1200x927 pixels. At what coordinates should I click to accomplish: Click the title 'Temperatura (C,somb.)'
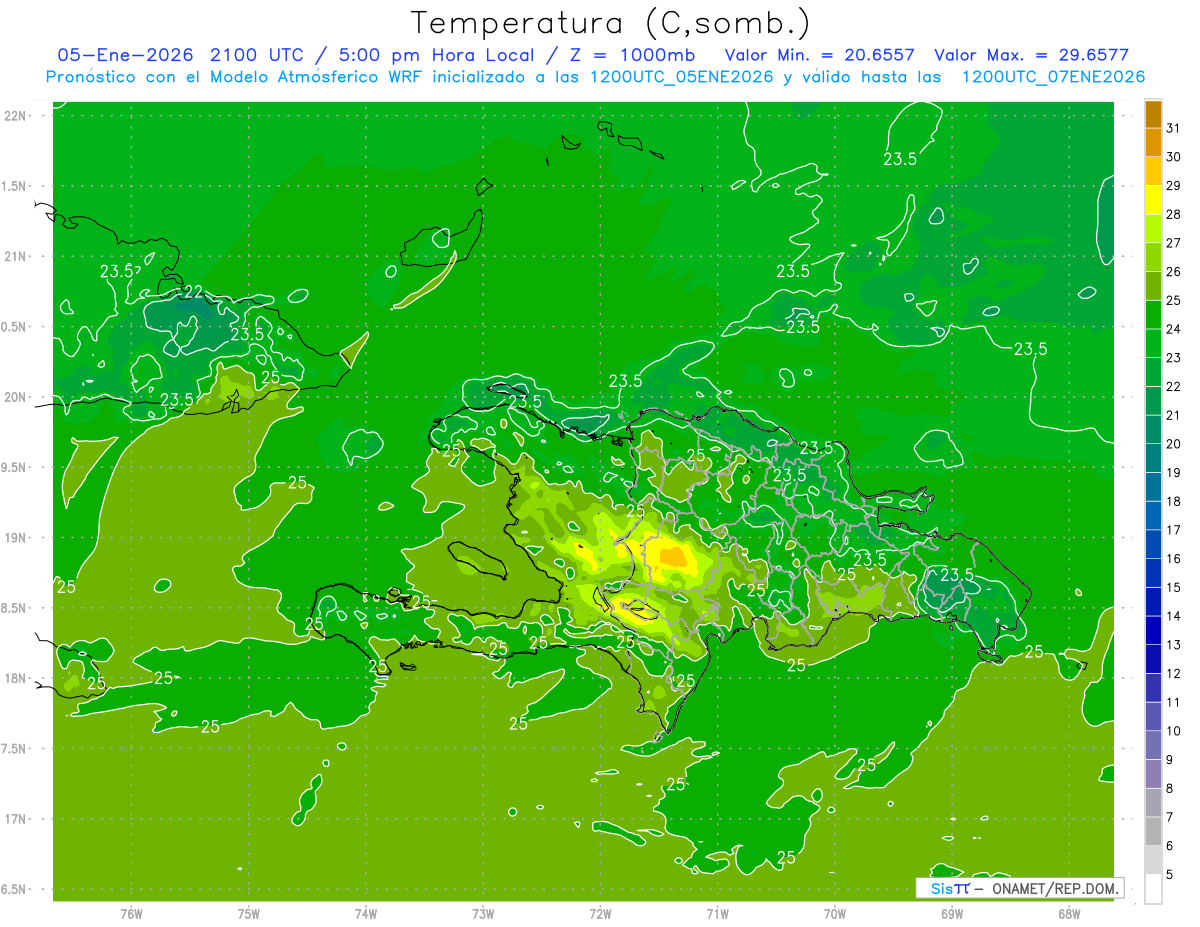pyautogui.click(x=611, y=22)
